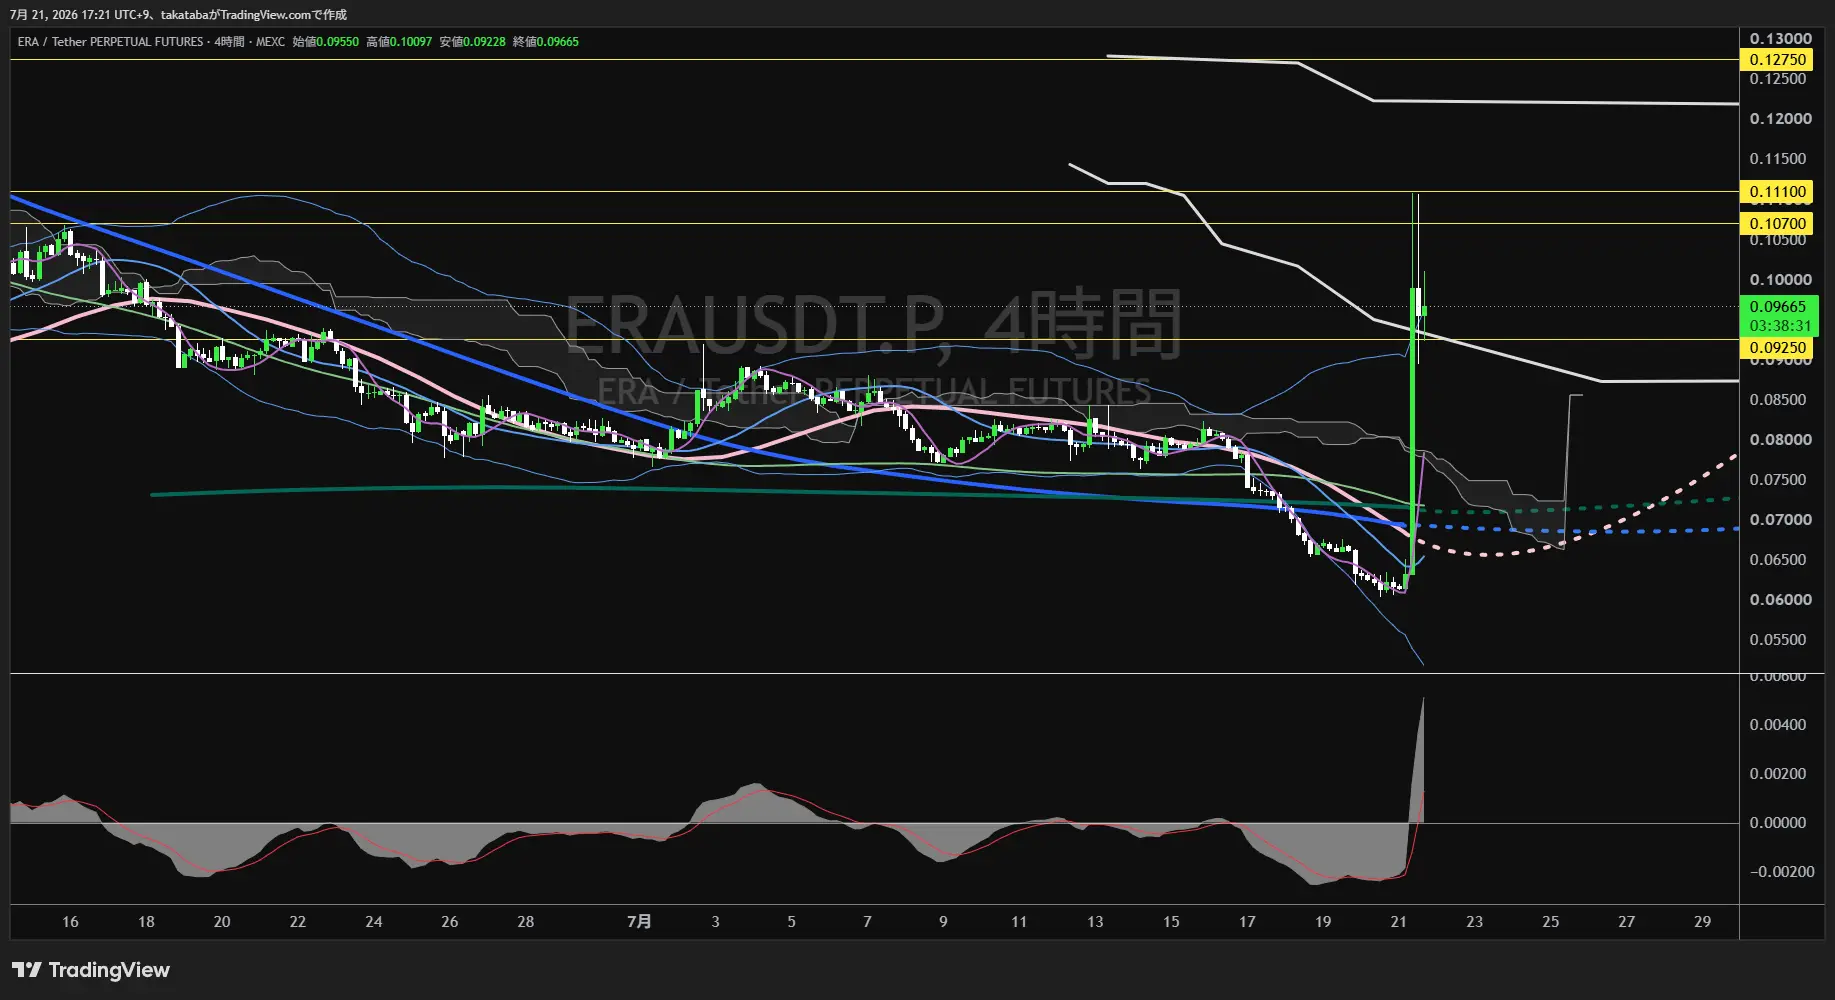Click date 21 on the time axis
Viewport: 1835px width, 1000px height.
click(1399, 922)
